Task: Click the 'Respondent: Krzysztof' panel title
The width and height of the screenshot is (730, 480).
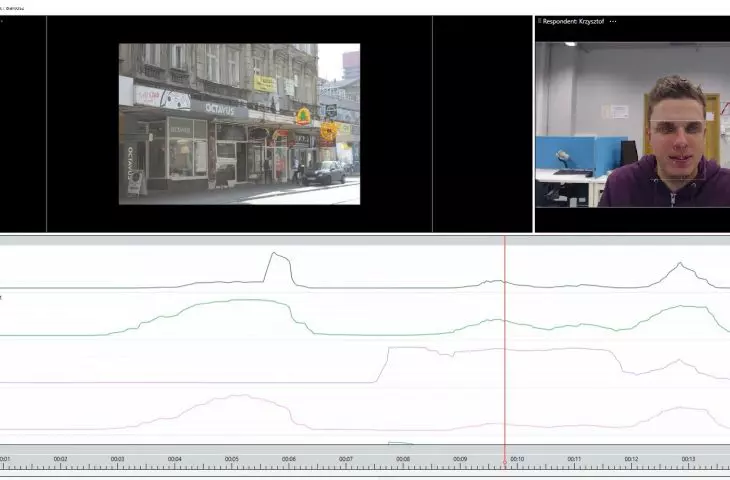Action: [x=573, y=21]
